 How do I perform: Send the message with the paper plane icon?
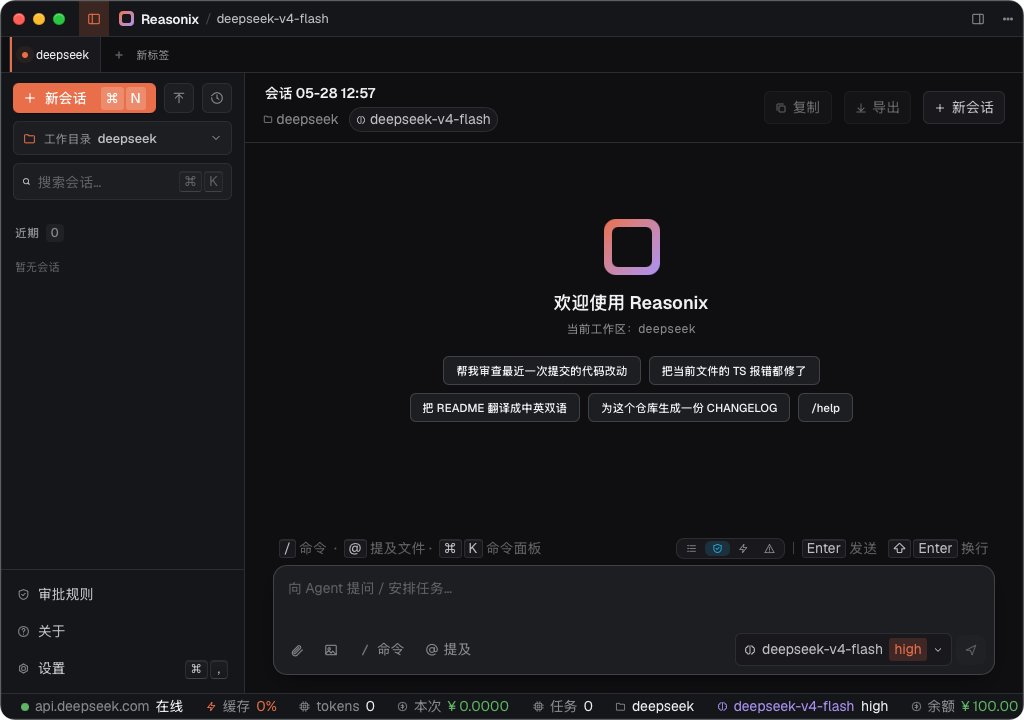coord(971,649)
